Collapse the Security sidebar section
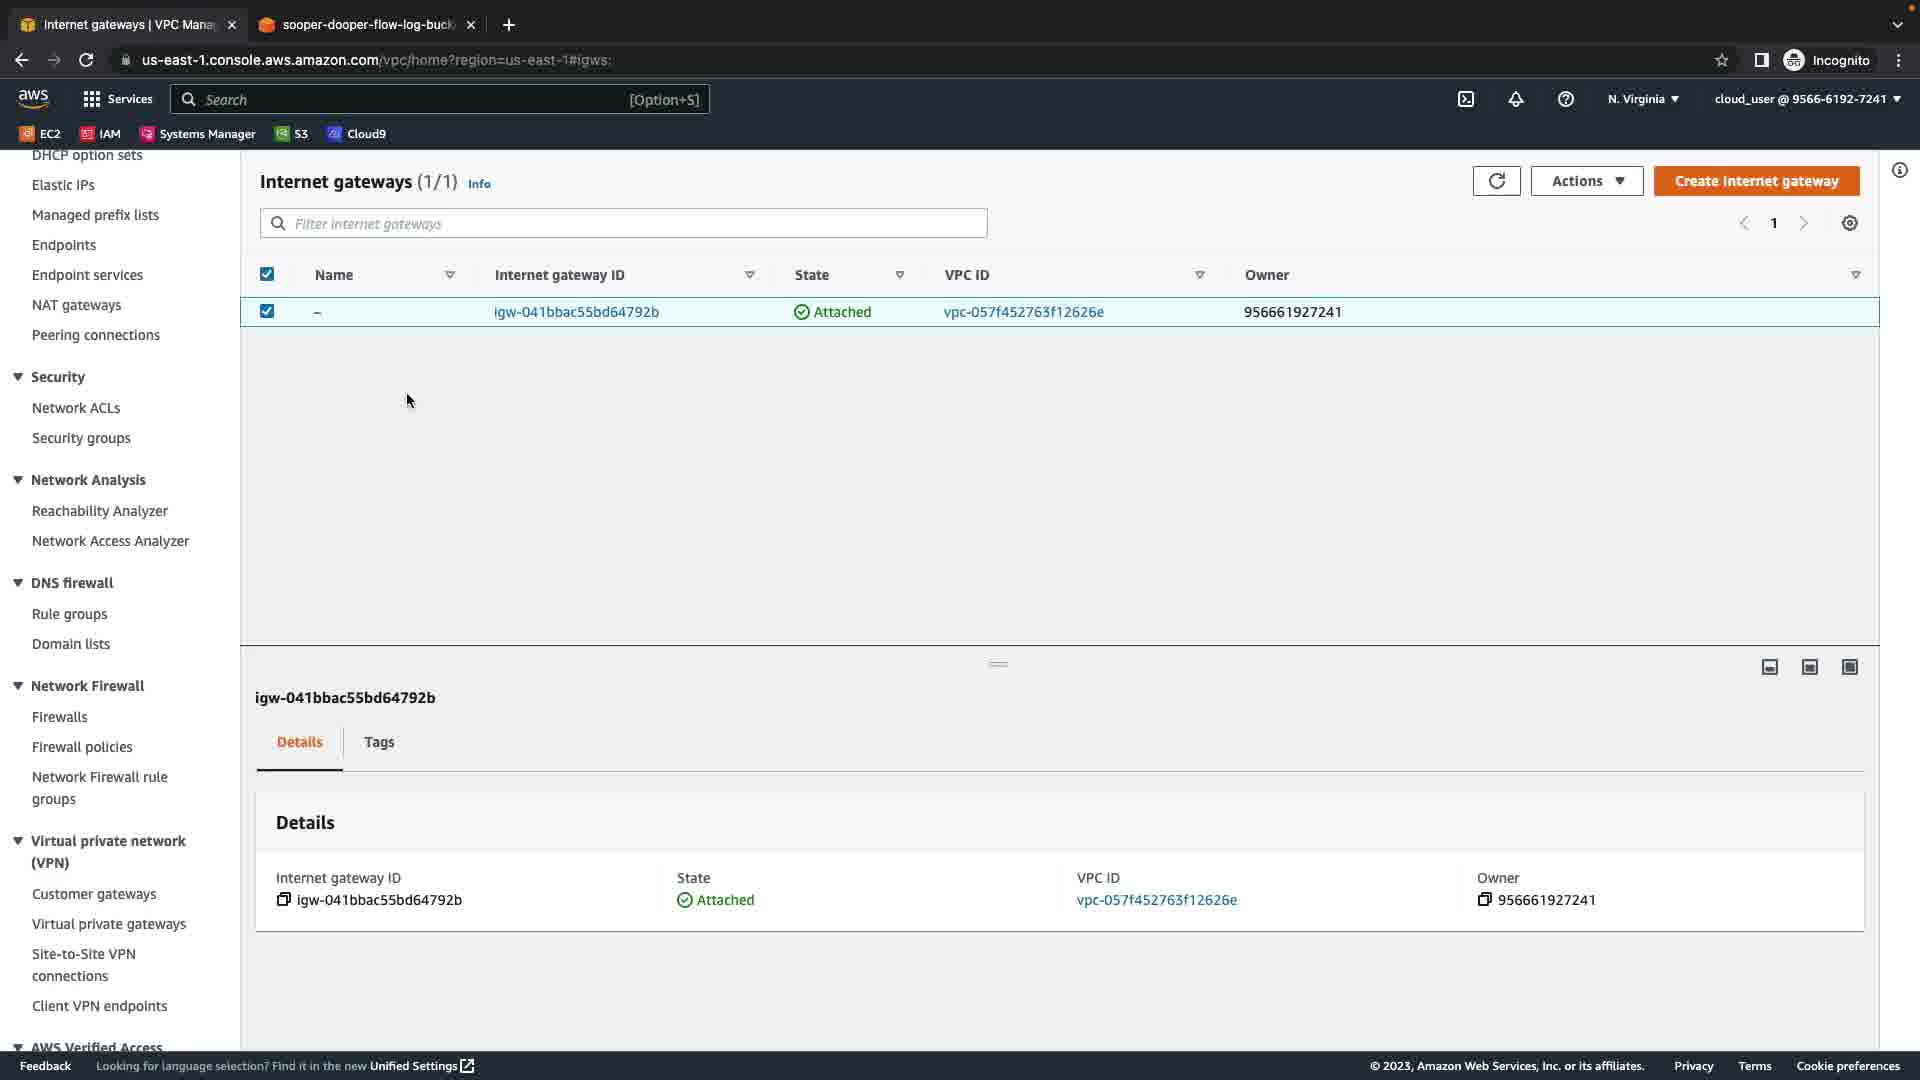 pyautogui.click(x=18, y=377)
